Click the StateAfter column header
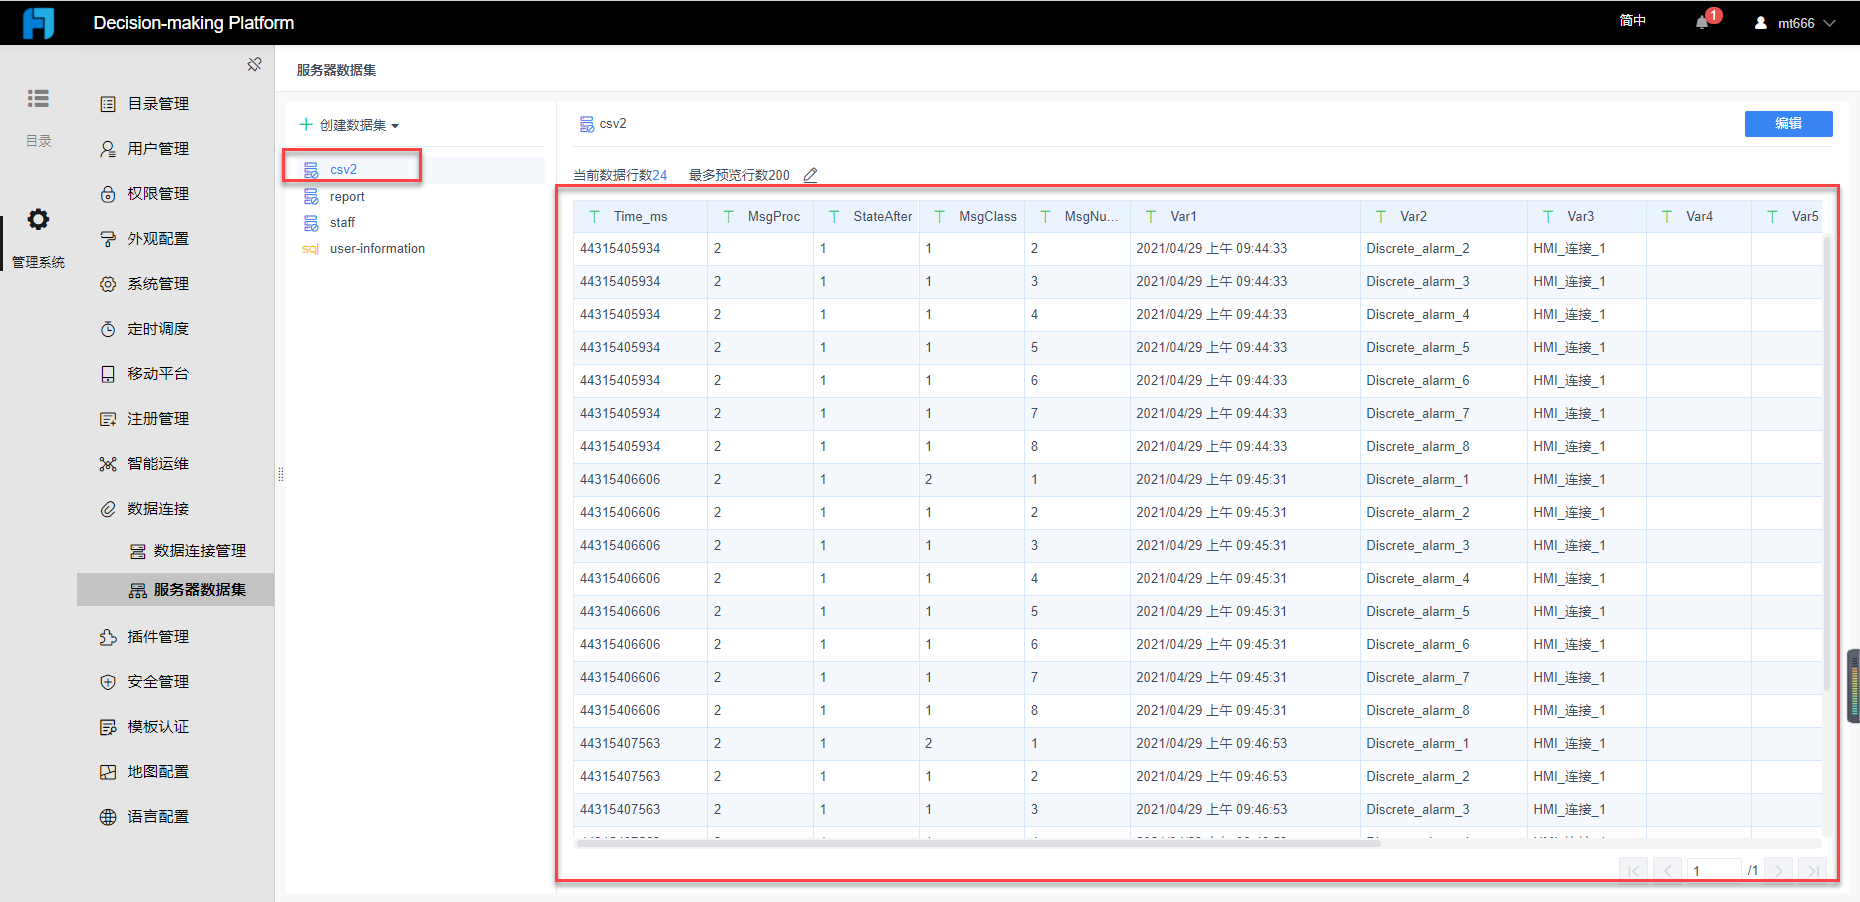Screen dimensions: 1860x902 click(867, 217)
